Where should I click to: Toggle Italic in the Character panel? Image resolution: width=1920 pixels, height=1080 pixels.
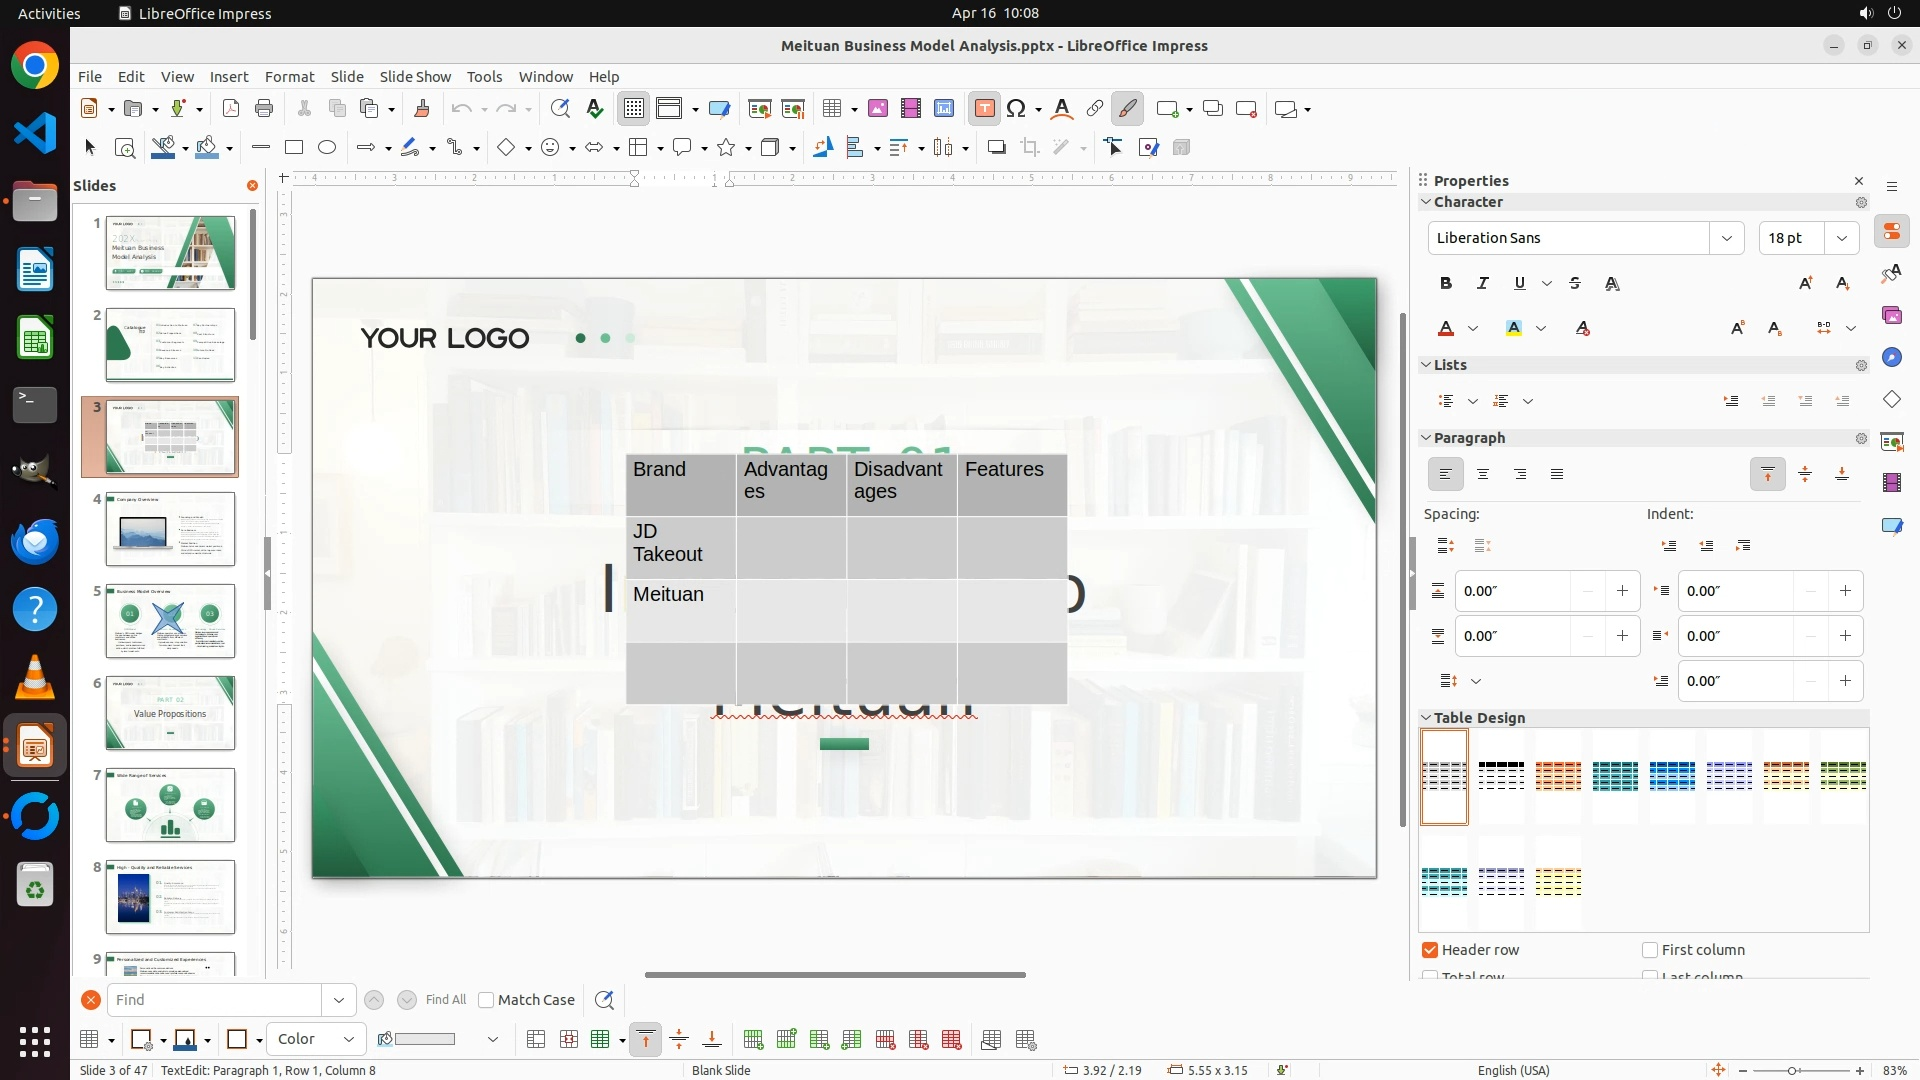[1482, 283]
